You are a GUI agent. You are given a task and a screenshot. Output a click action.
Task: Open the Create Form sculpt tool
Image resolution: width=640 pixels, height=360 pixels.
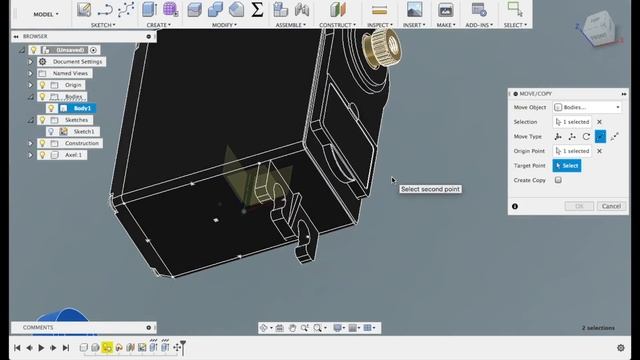point(170,9)
